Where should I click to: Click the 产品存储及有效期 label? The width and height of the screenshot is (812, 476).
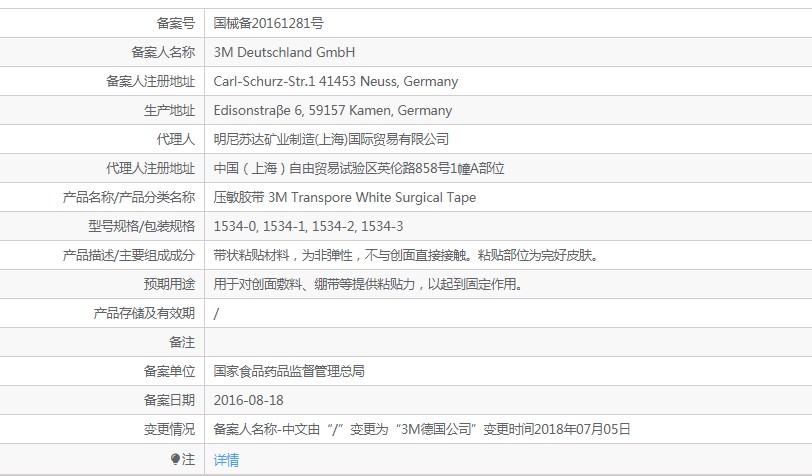pos(144,313)
